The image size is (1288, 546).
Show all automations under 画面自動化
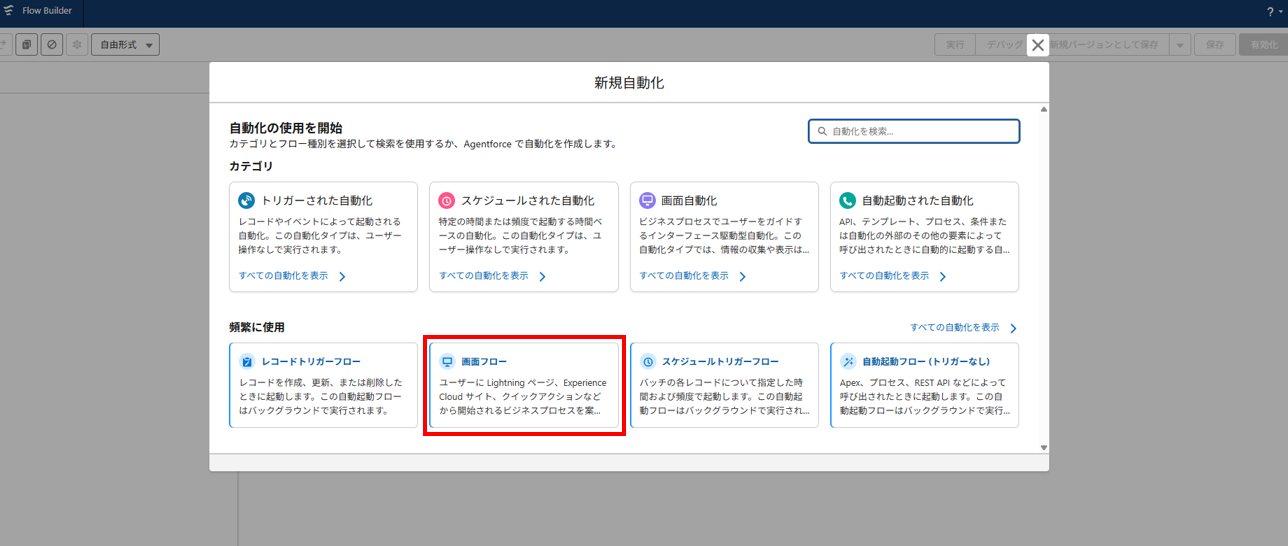pyautogui.click(x=694, y=276)
